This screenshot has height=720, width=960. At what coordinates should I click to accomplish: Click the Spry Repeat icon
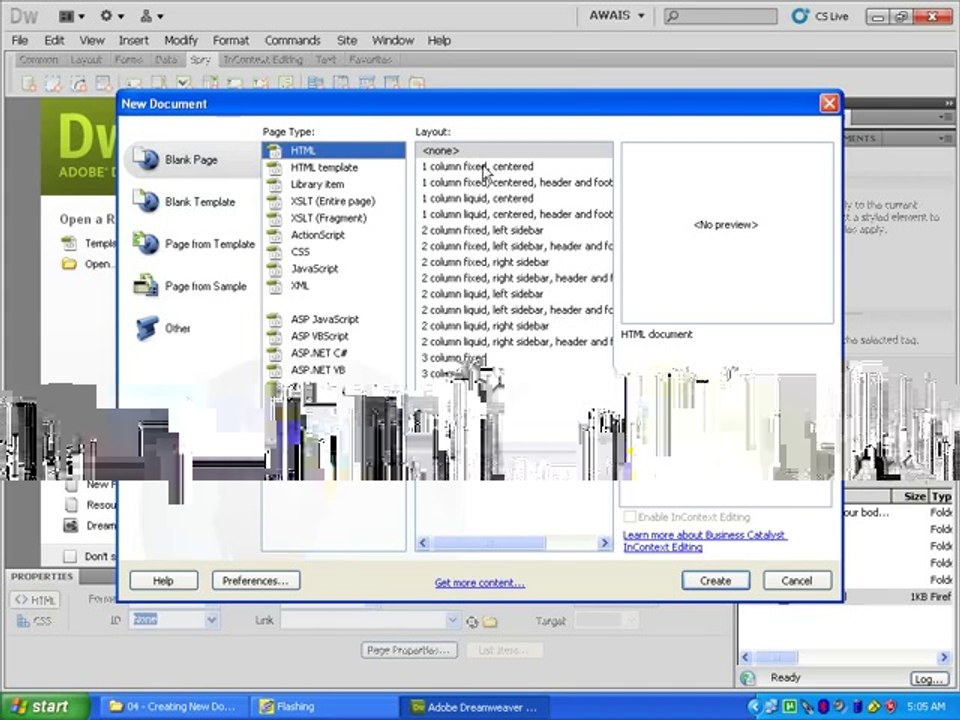click(x=79, y=83)
